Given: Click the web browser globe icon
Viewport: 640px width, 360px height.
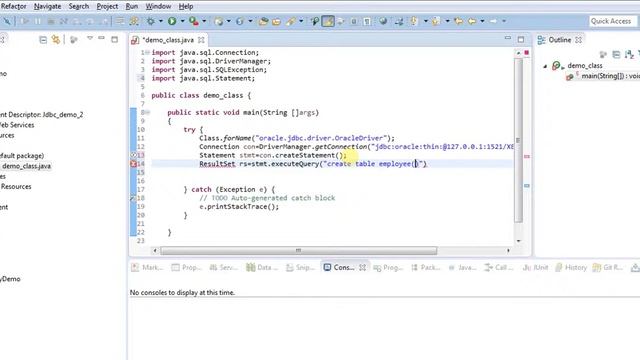Looking at the screenshot, I should (x=383, y=21).
